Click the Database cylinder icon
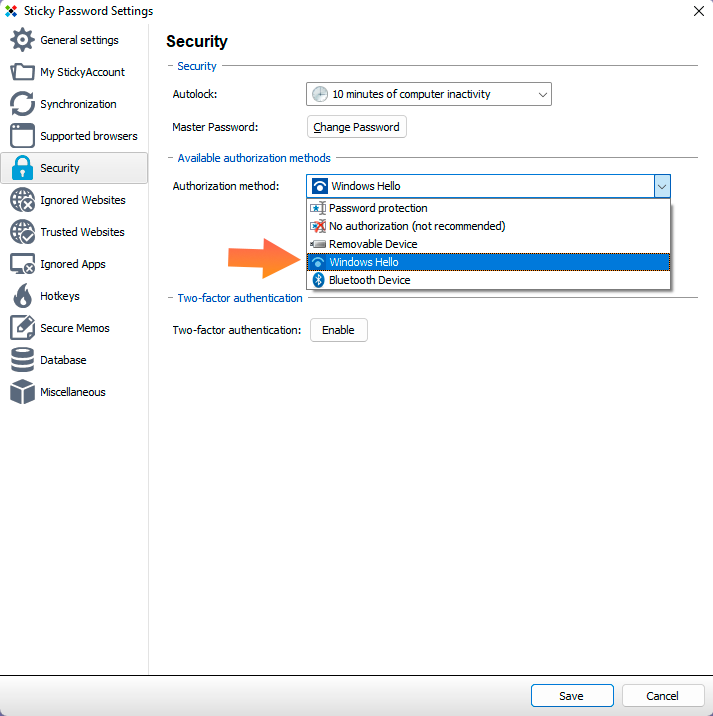 [22, 360]
